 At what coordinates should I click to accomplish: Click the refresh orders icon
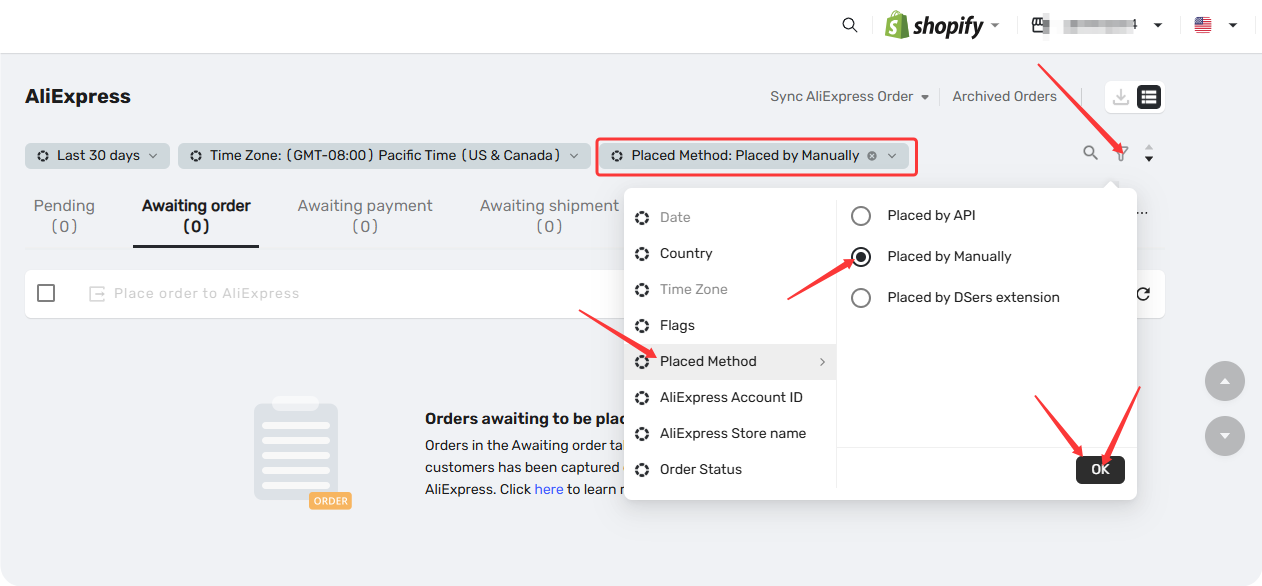[x=1143, y=294]
